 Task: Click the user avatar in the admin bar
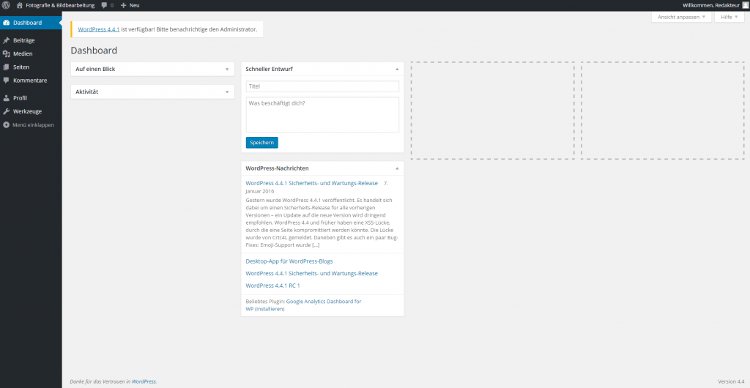pos(745,5)
